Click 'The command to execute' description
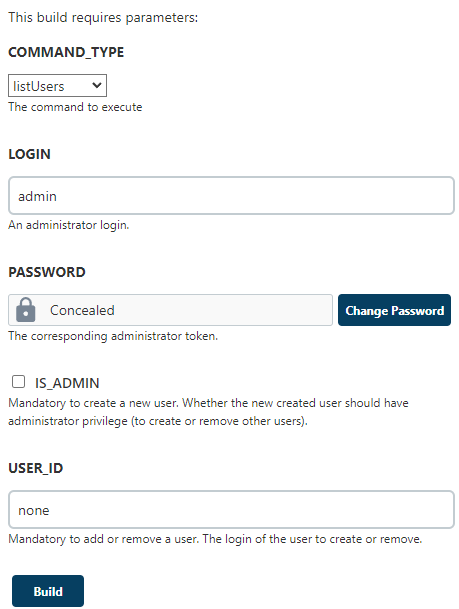 75,107
